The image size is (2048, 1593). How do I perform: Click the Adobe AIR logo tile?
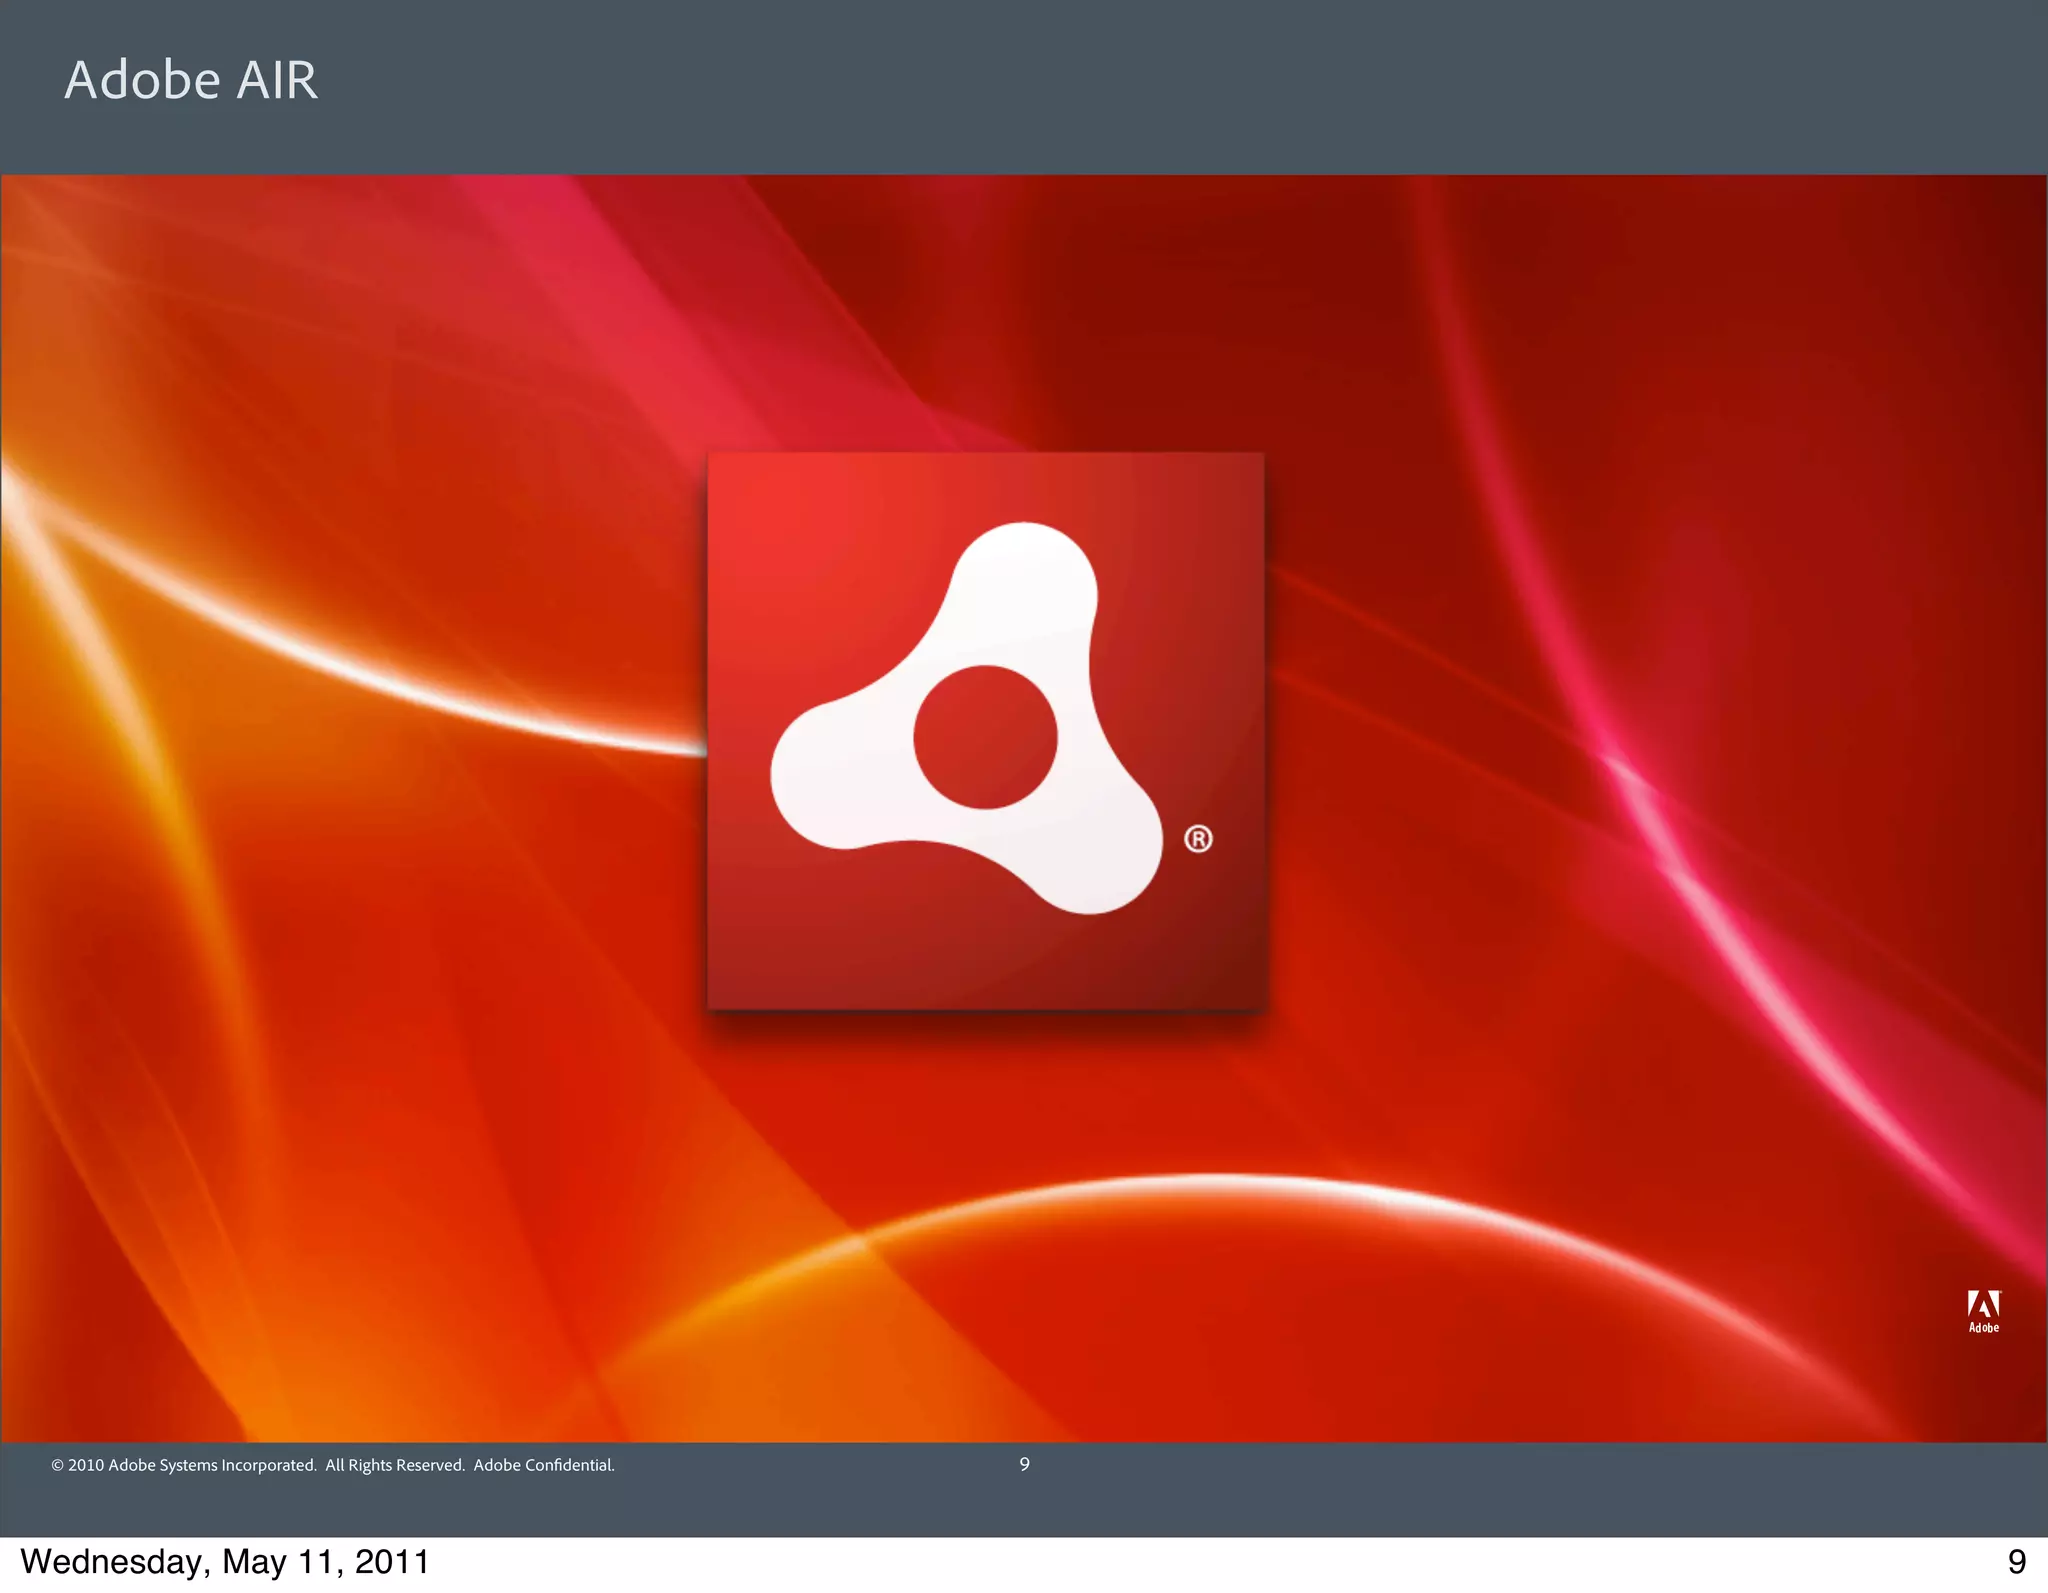coord(985,731)
